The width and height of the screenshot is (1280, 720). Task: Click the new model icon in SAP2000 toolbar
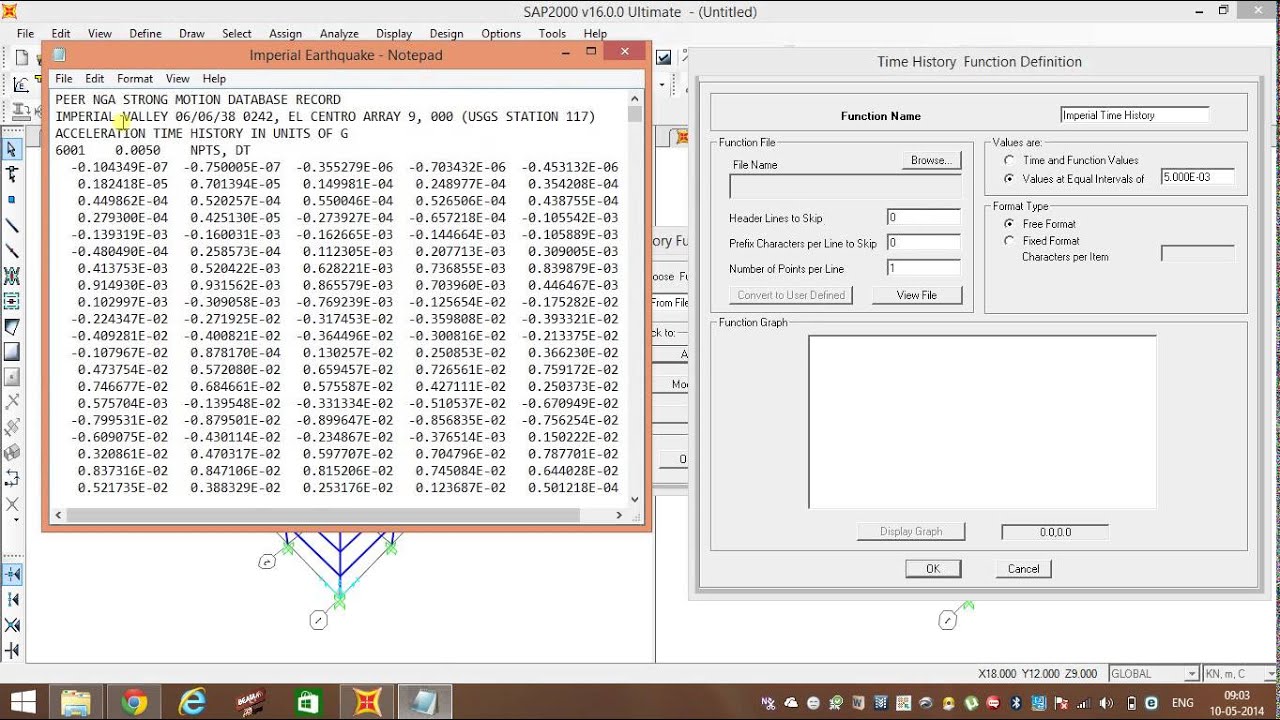coord(21,58)
